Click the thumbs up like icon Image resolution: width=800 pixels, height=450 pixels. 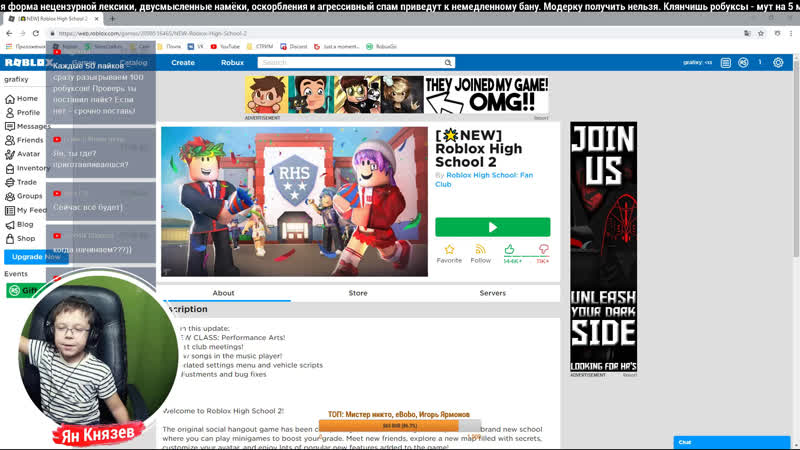(511, 249)
